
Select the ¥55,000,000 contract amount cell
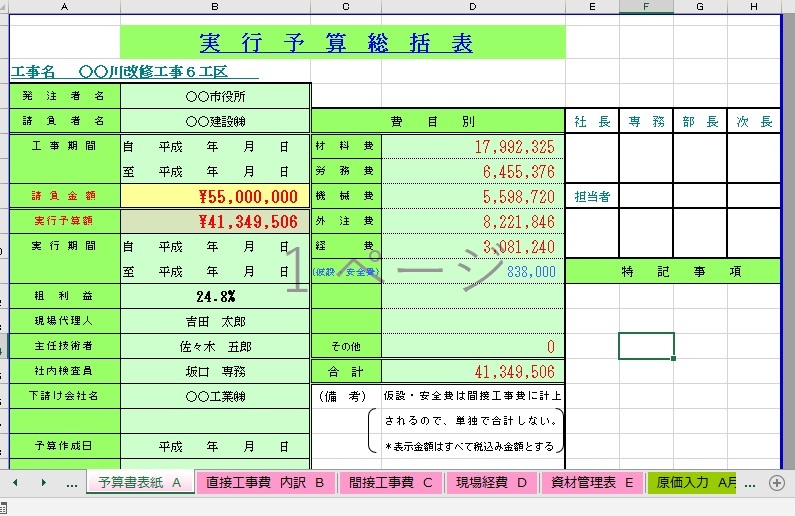(215, 196)
